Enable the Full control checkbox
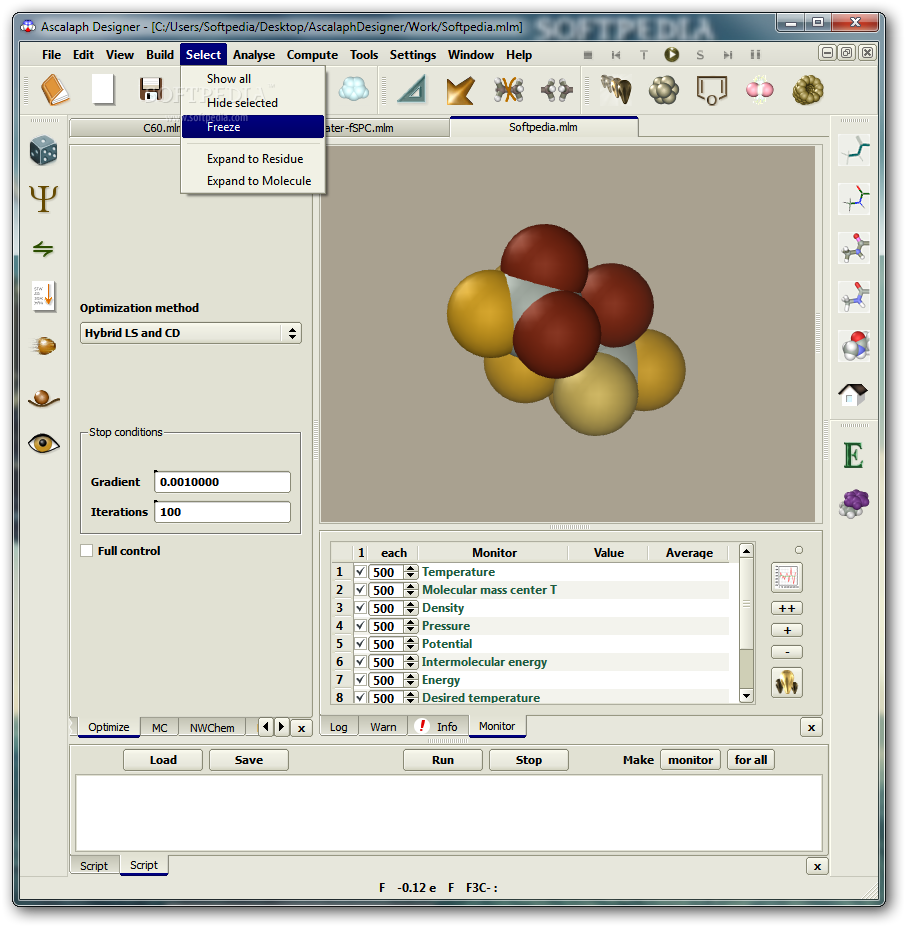Viewport: 906px width, 927px height. click(86, 550)
